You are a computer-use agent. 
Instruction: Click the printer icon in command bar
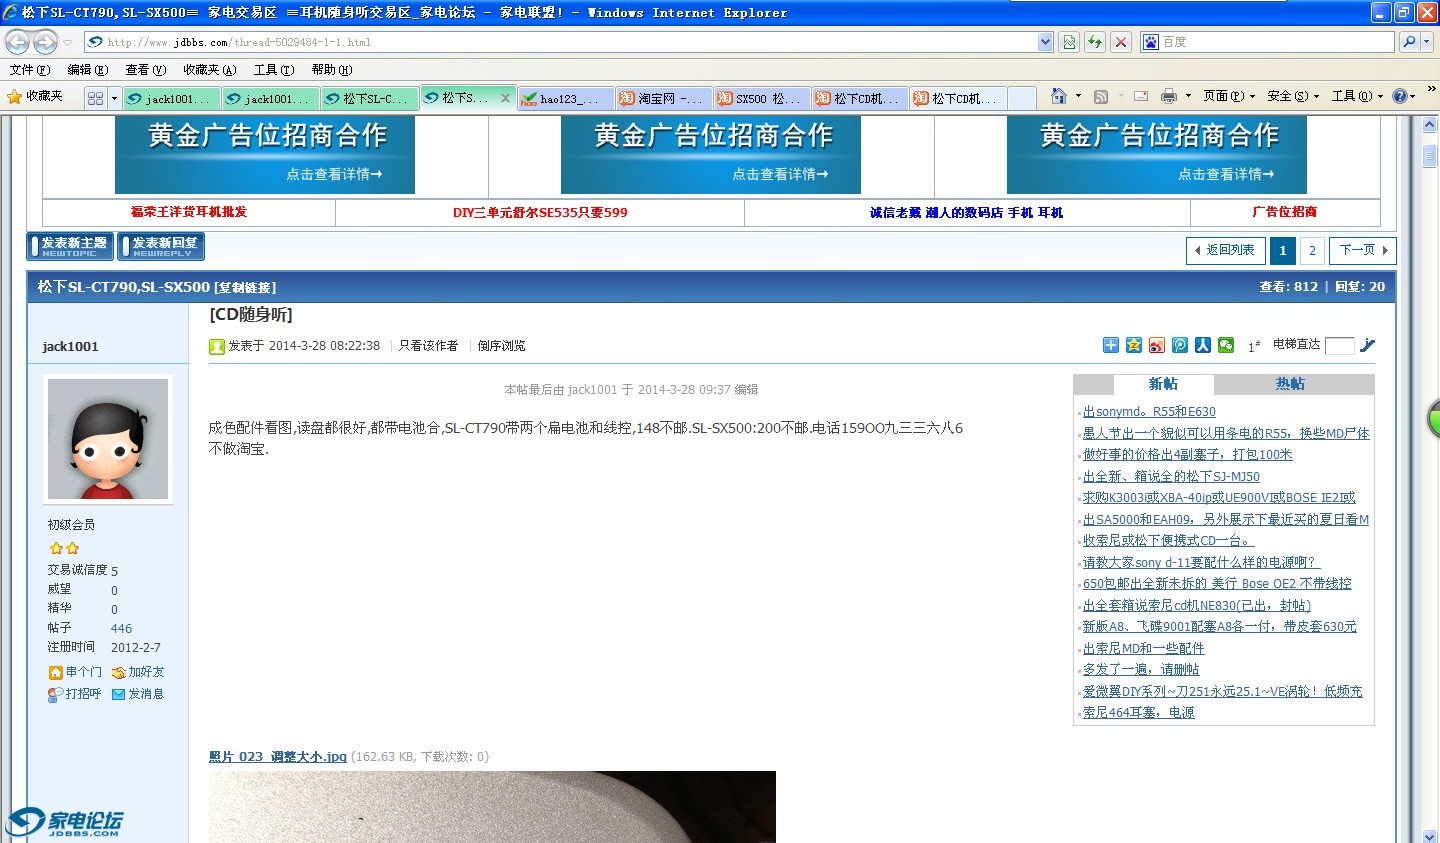pyautogui.click(x=1168, y=96)
